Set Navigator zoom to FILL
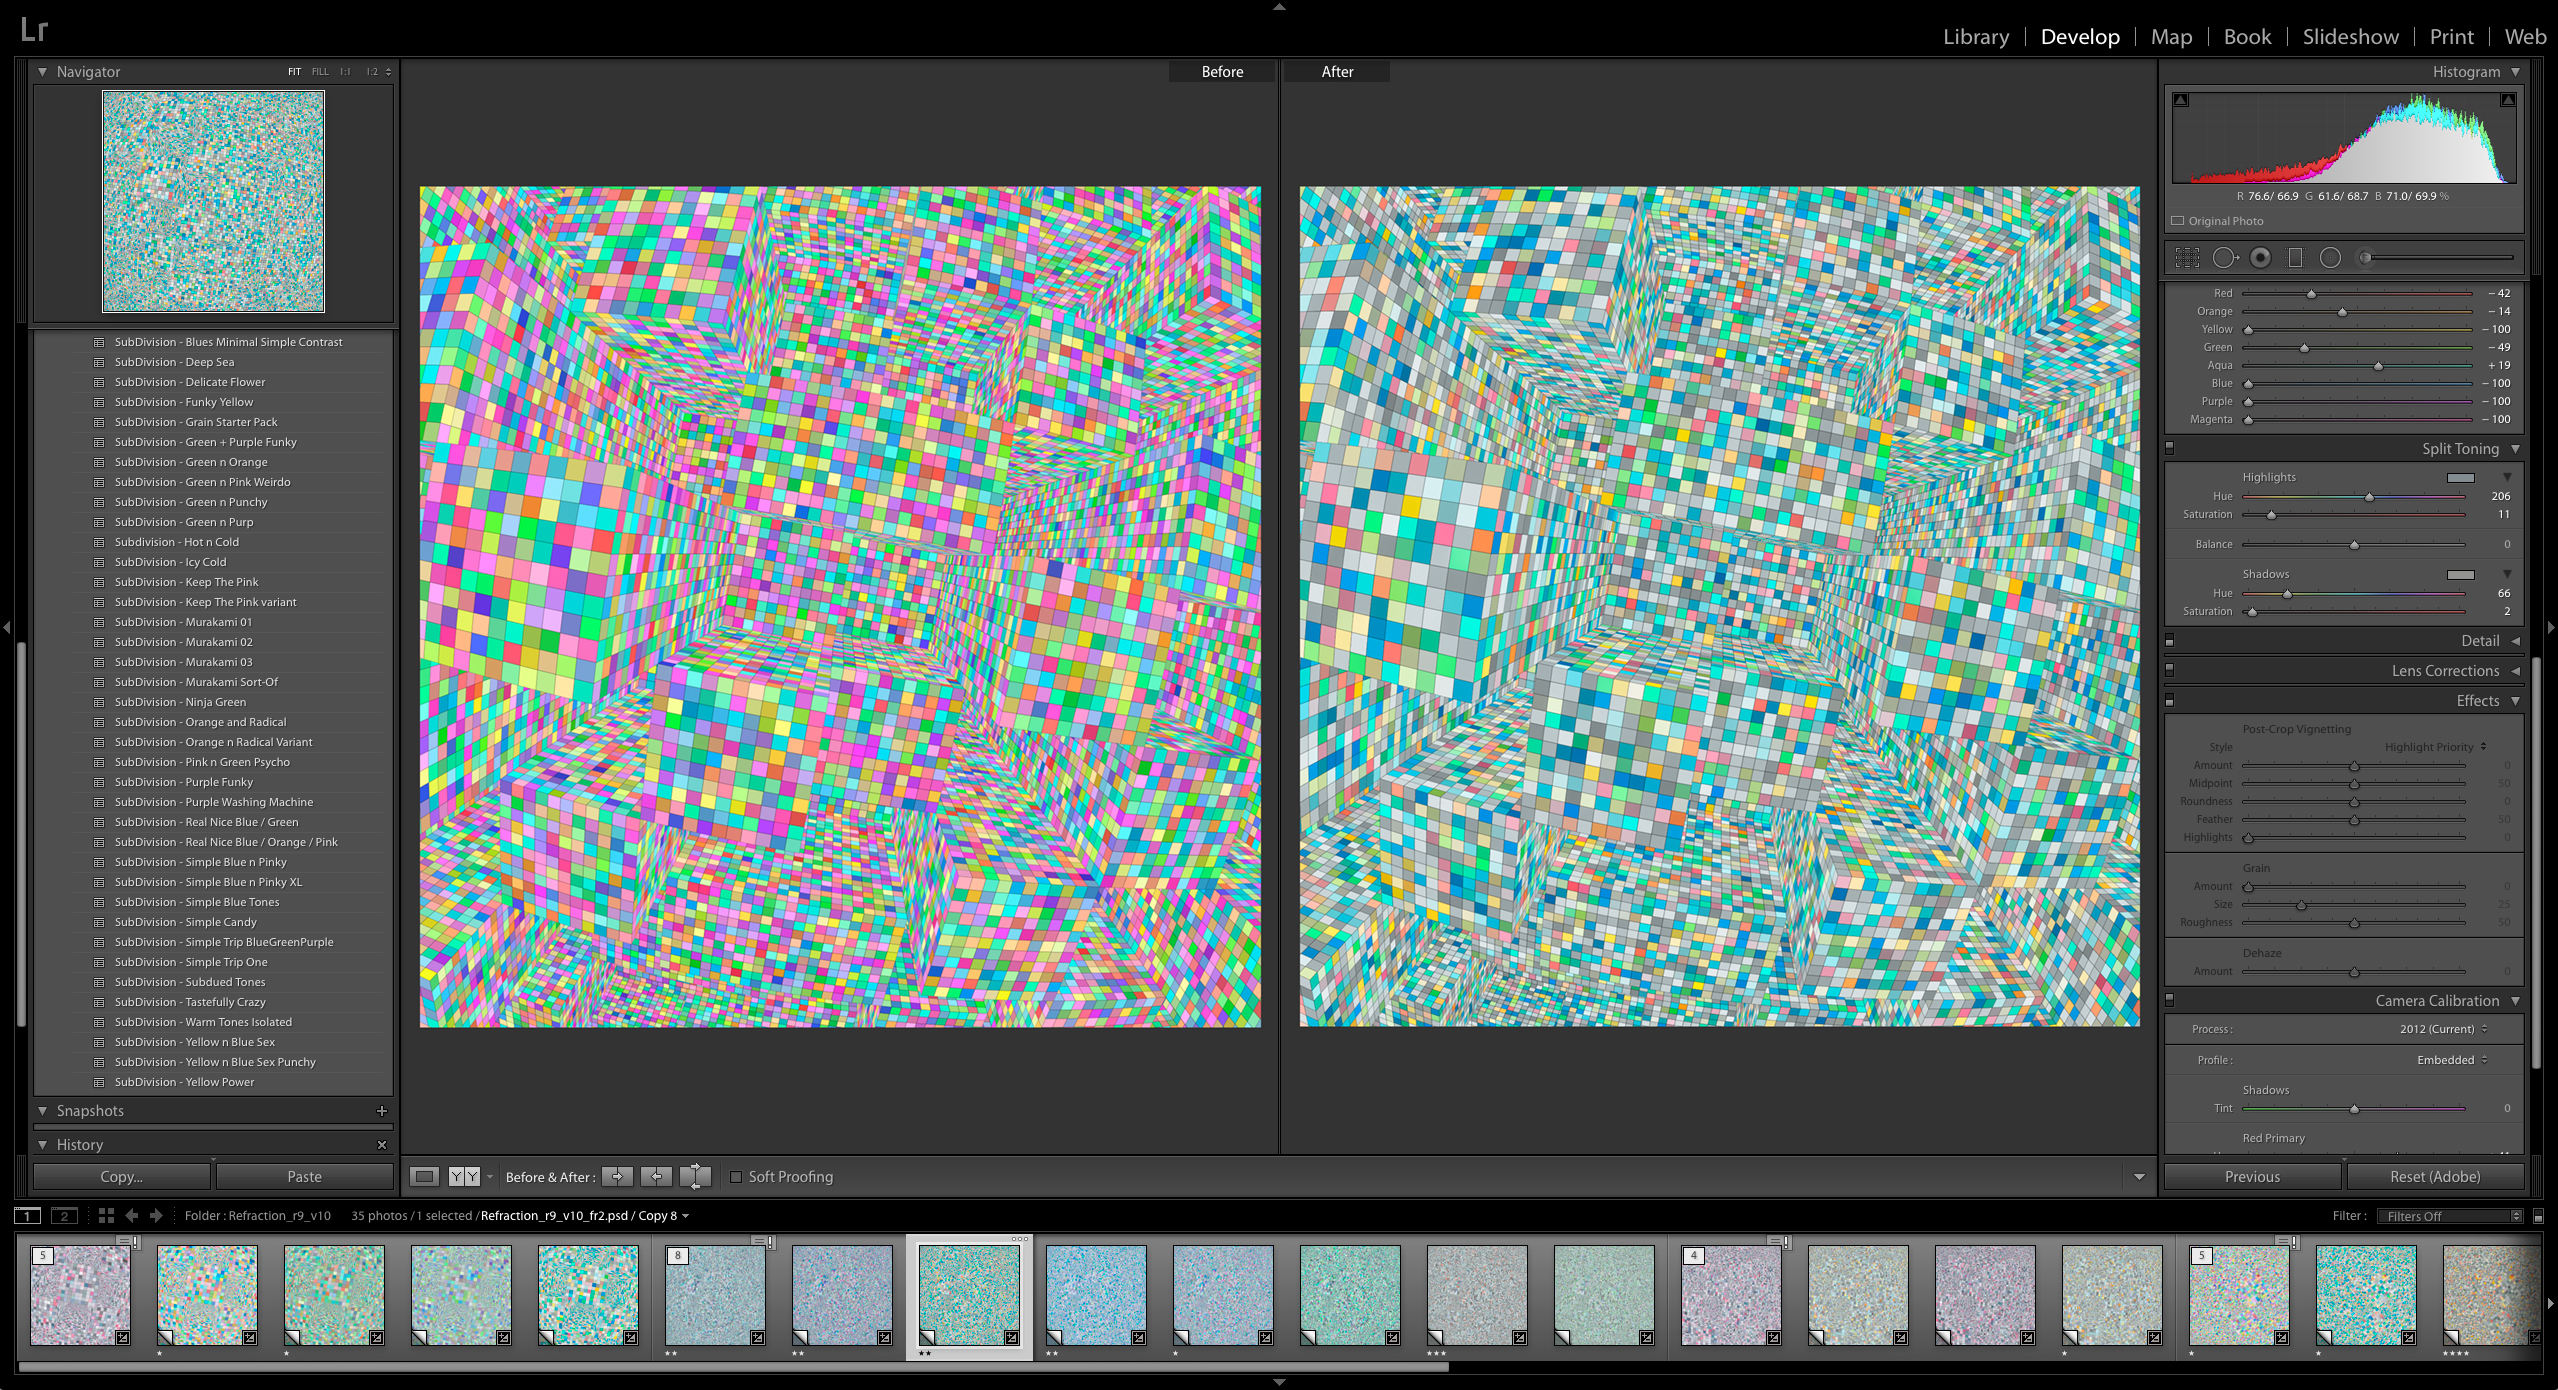This screenshot has width=2558, height=1390. [x=320, y=72]
